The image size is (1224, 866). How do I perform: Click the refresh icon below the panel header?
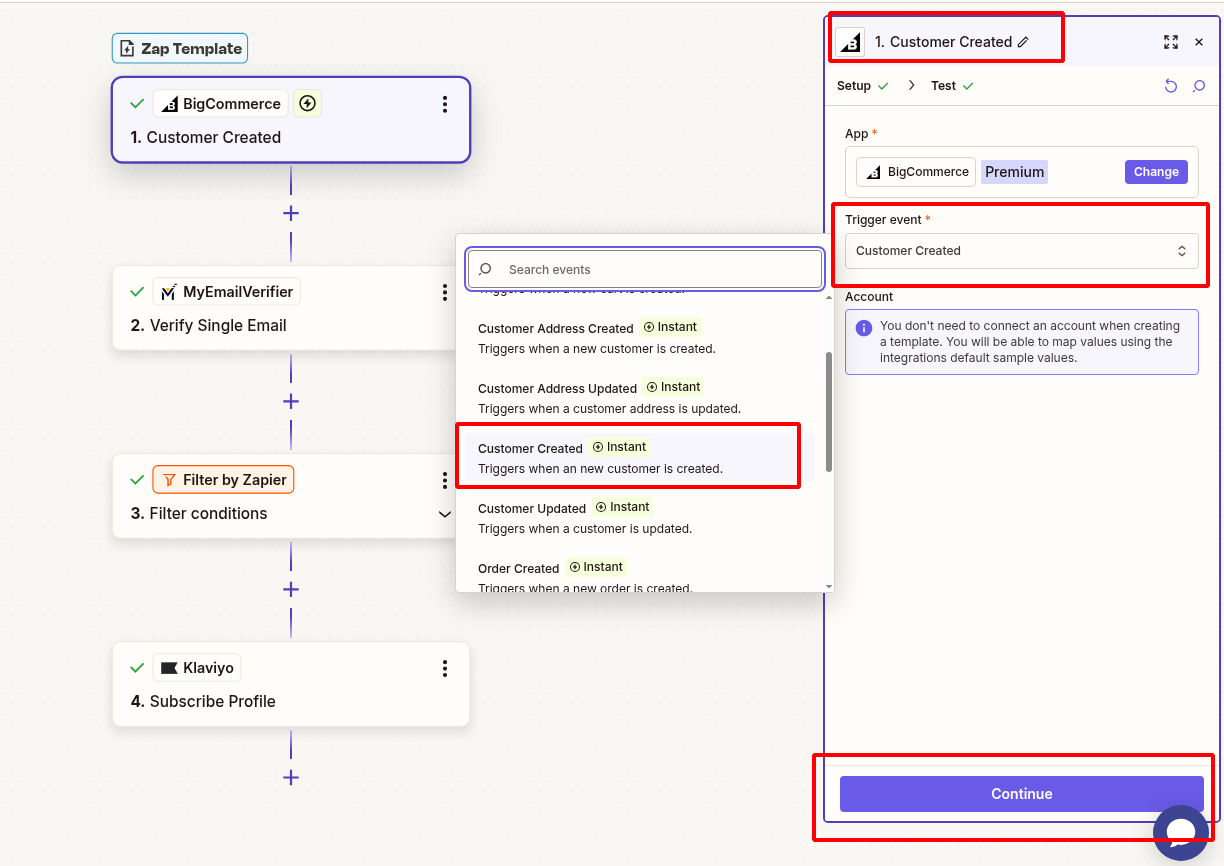click(x=1171, y=86)
